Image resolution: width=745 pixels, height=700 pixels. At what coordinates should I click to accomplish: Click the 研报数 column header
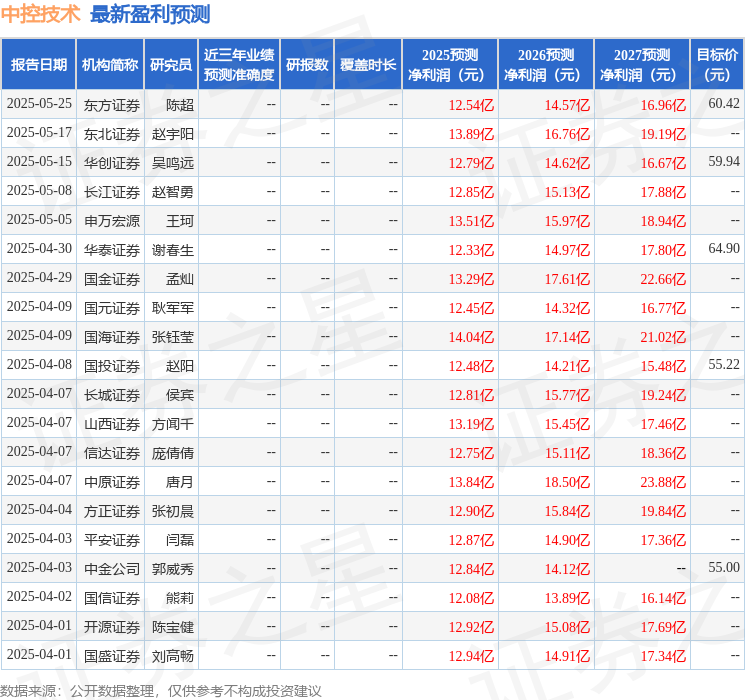[x=307, y=65]
